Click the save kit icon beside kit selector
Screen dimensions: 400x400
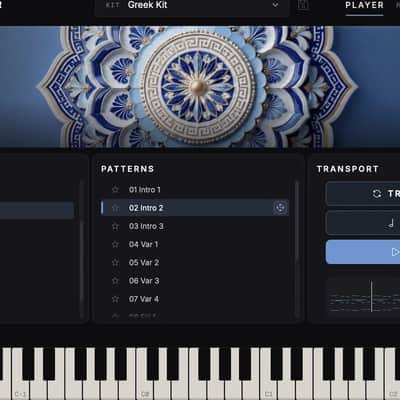[303, 5]
